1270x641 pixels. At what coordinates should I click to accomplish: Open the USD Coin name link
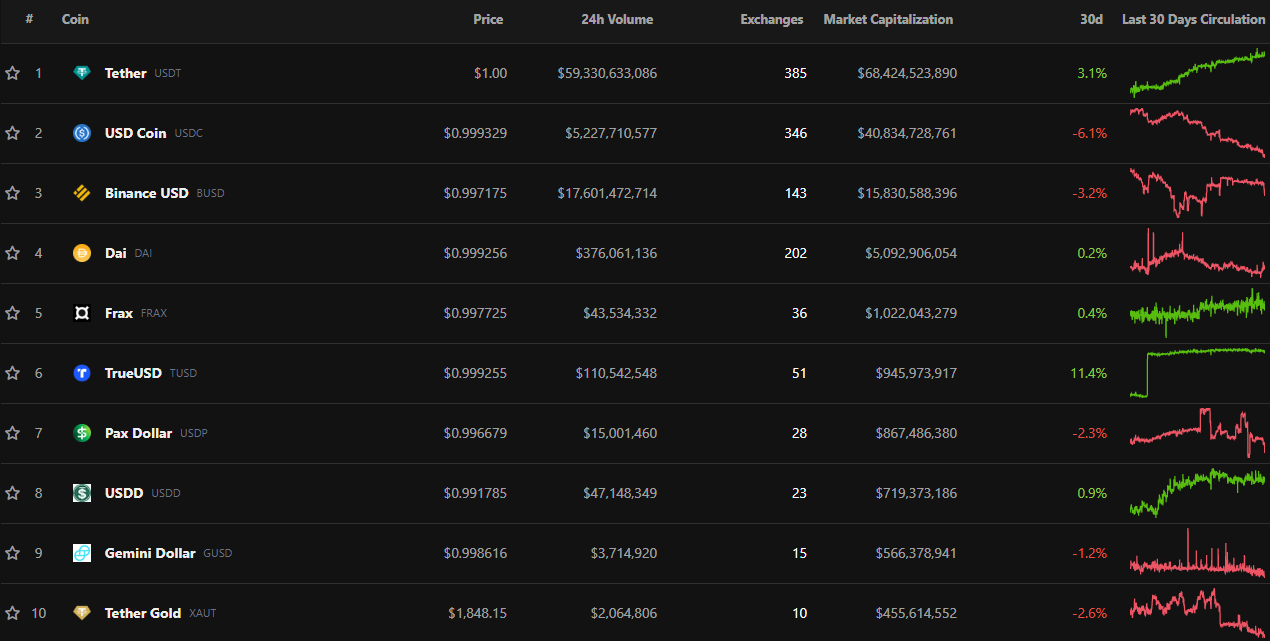click(x=135, y=133)
